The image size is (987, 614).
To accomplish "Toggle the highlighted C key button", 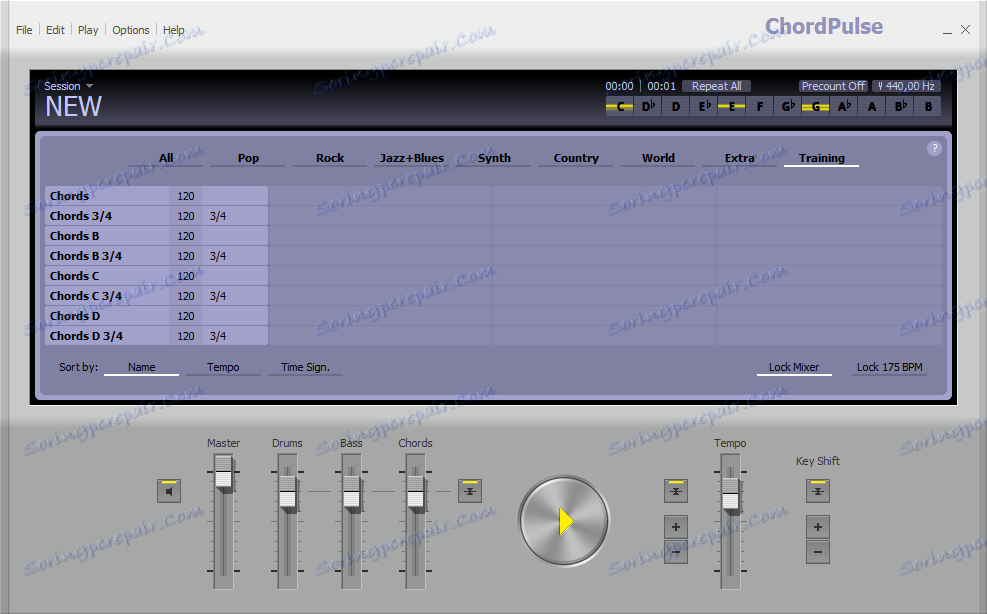I will [619, 105].
